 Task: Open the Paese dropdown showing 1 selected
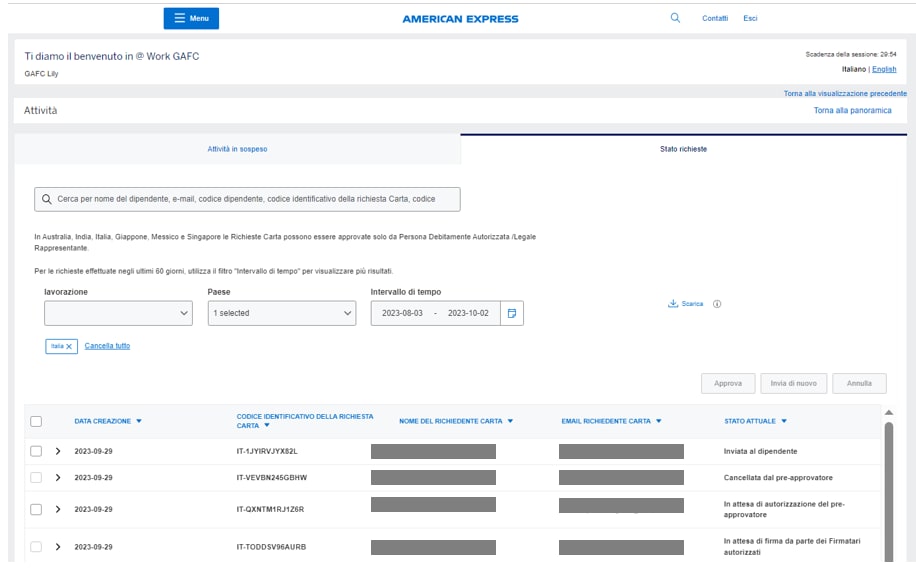point(281,313)
